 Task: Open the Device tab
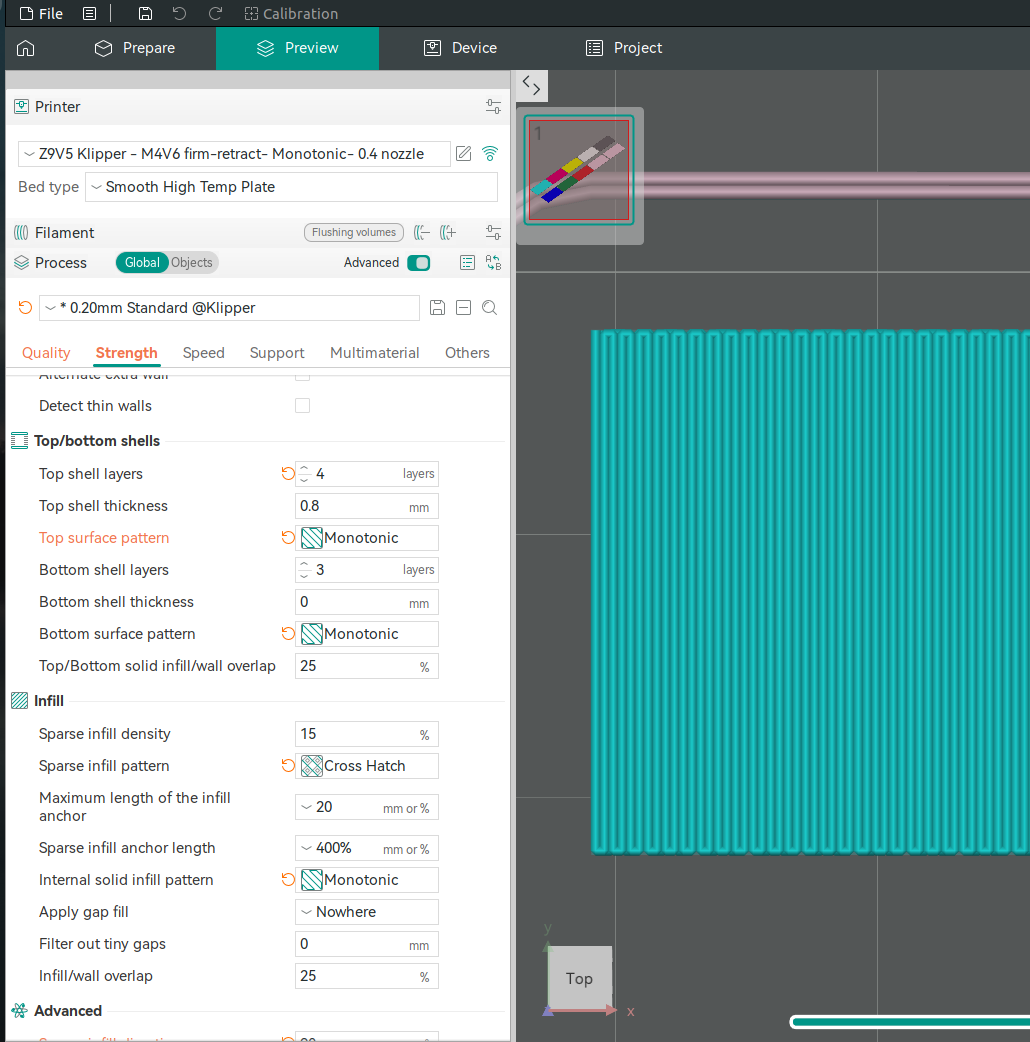tap(461, 48)
